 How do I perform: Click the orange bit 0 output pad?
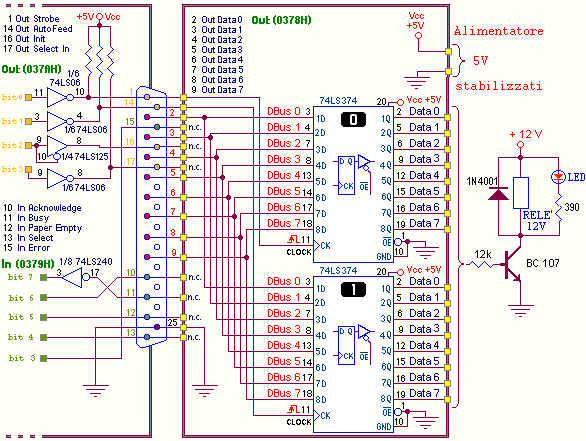(28, 98)
